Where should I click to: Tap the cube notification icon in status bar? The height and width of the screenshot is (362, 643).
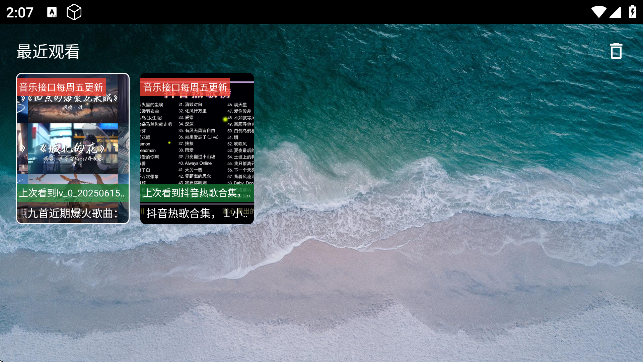point(74,12)
